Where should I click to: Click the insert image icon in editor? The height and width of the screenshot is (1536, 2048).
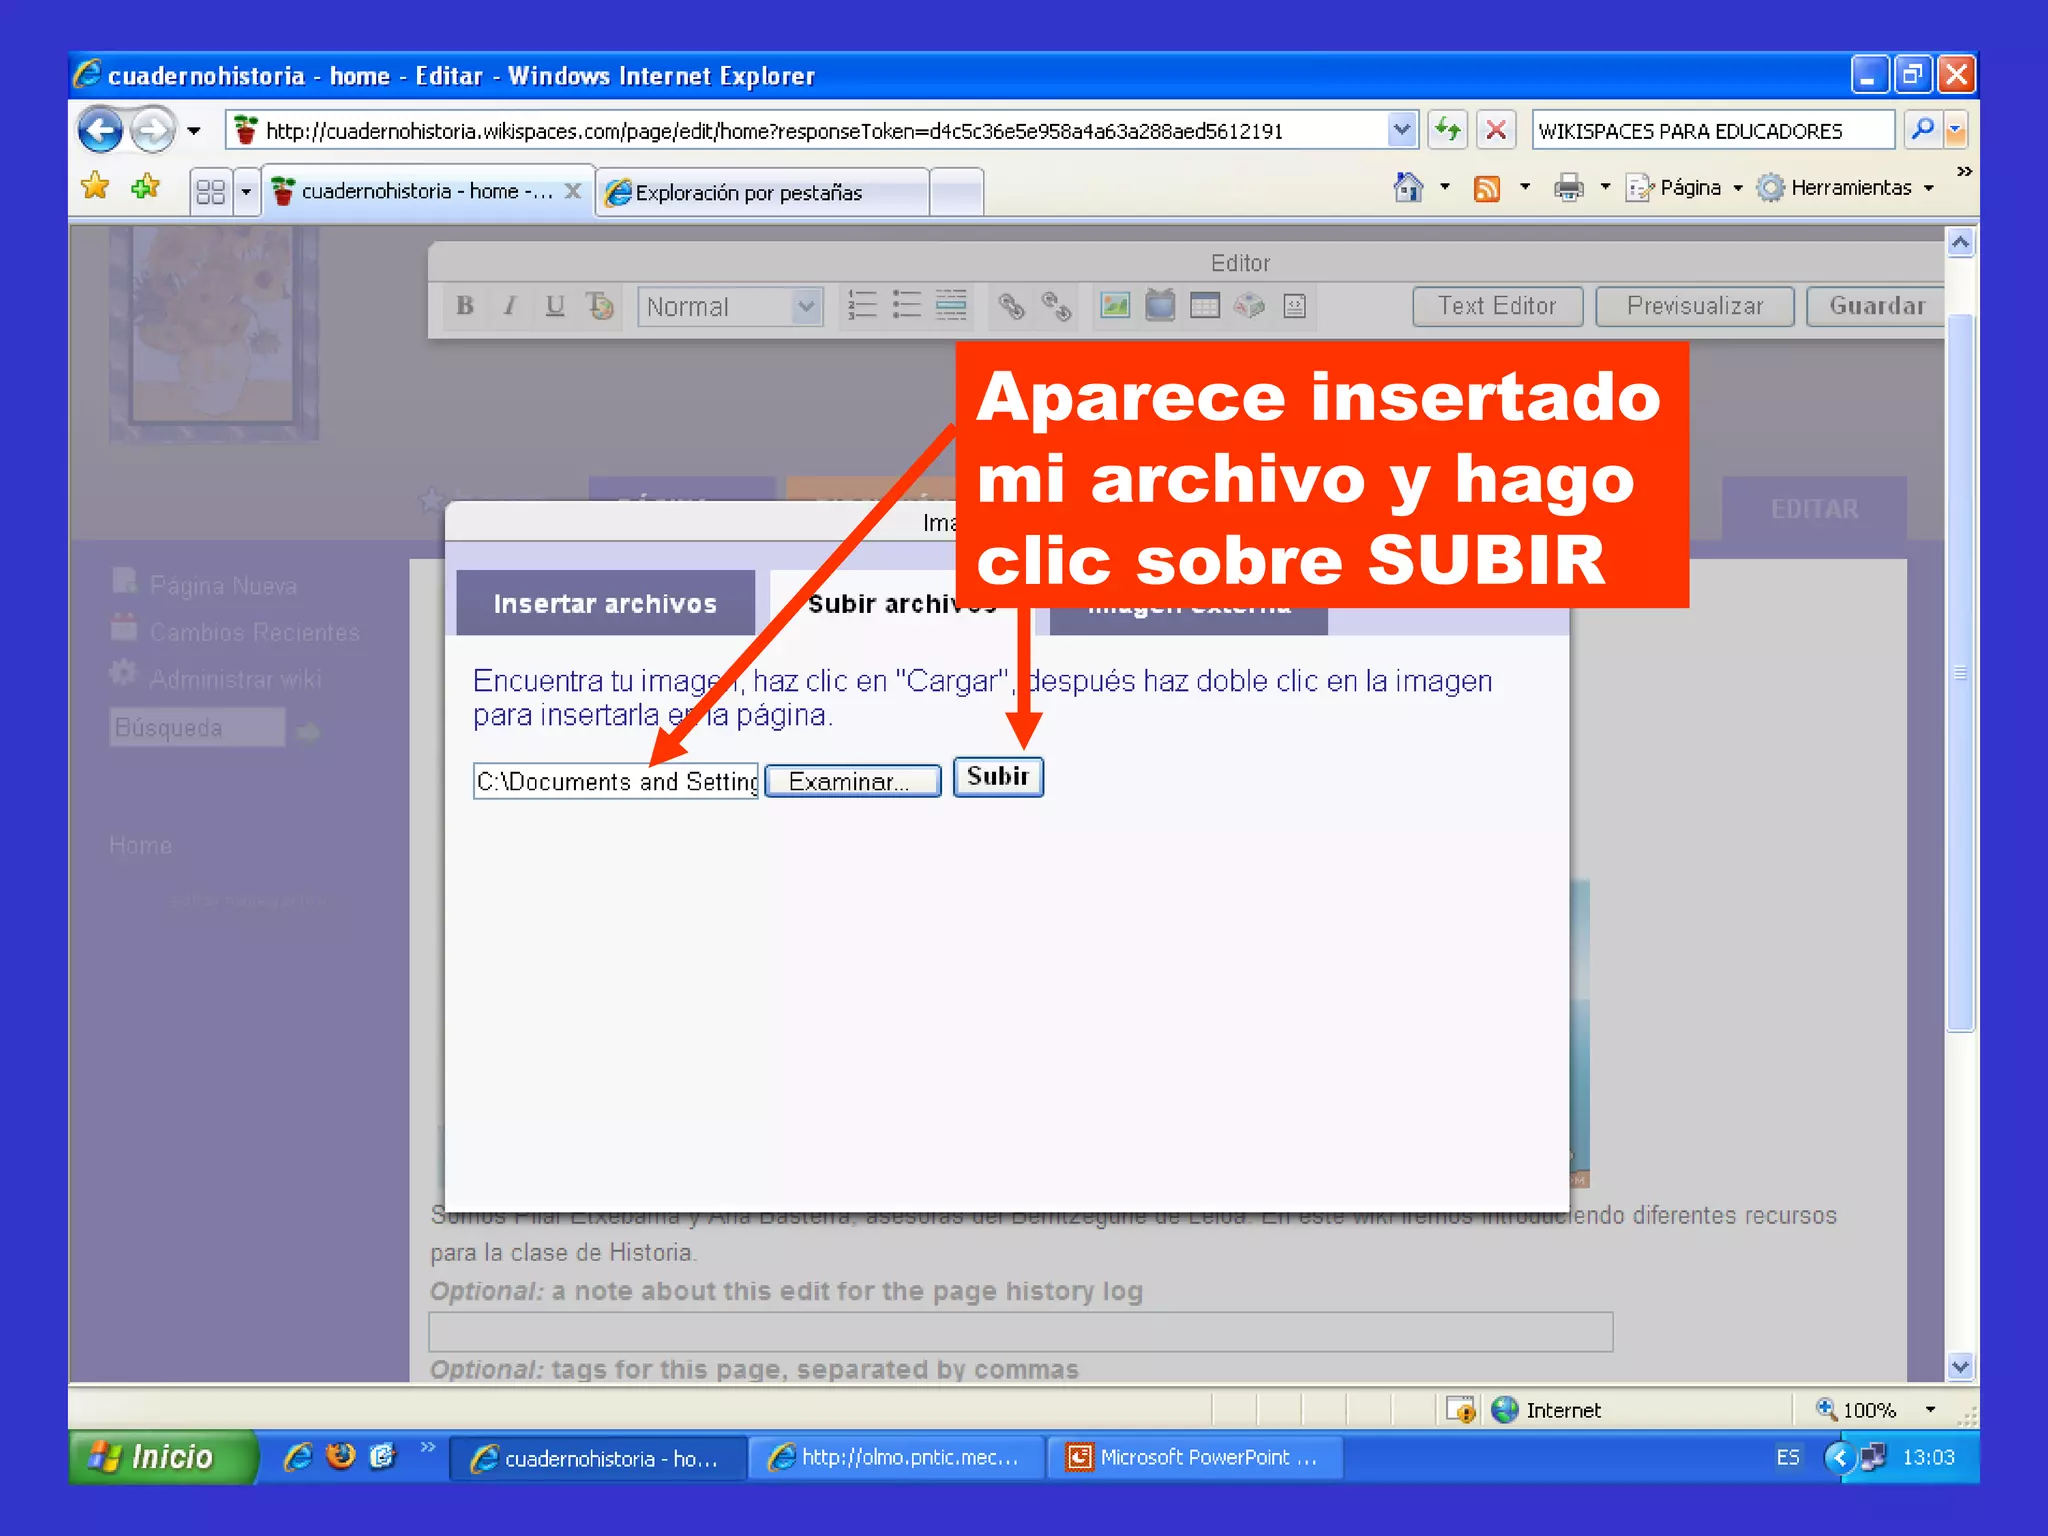[1115, 306]
